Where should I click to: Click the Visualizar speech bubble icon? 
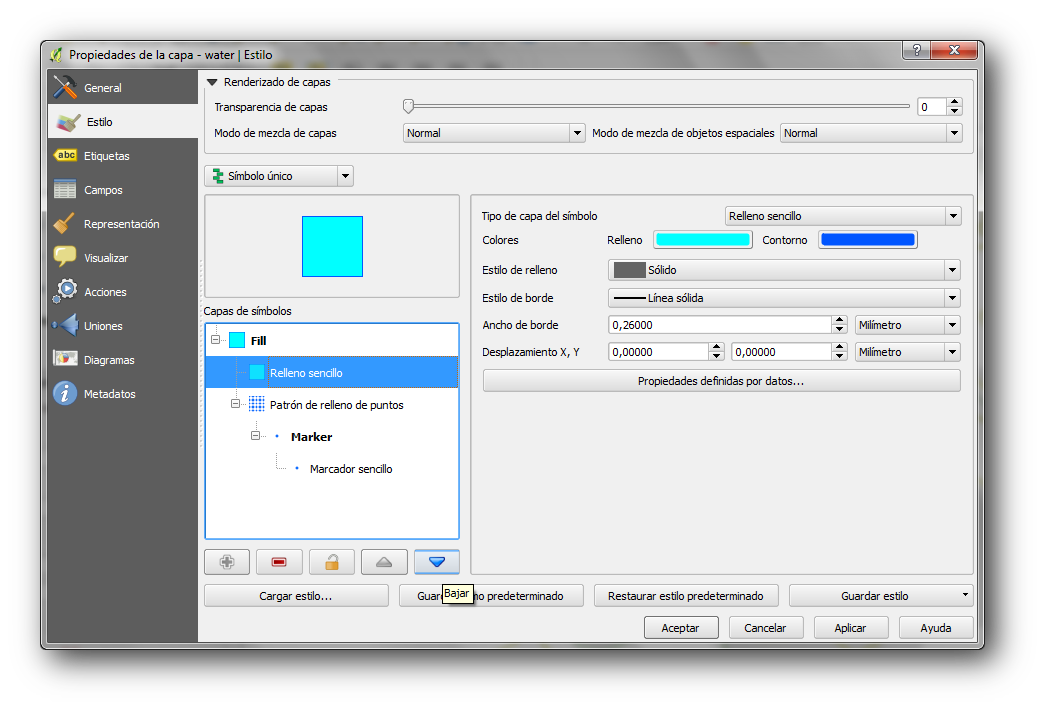click(65, 257)
